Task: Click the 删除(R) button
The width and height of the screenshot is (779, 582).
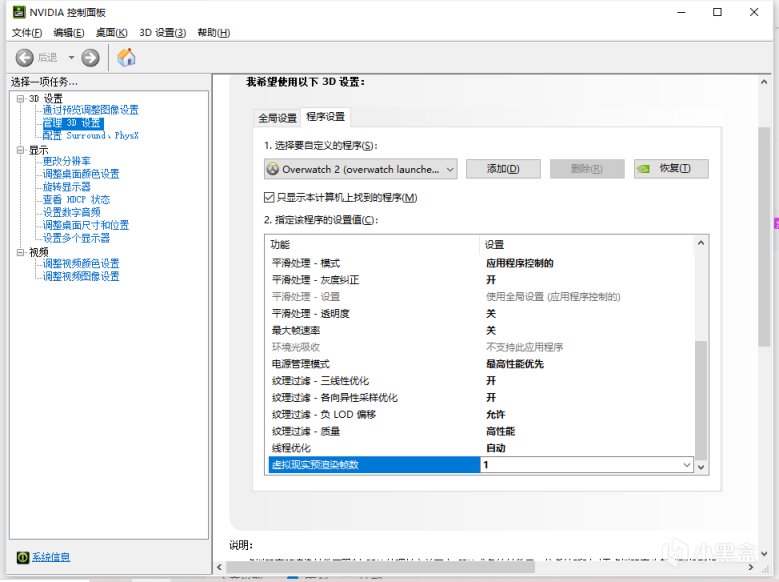Action: (587, 169)
